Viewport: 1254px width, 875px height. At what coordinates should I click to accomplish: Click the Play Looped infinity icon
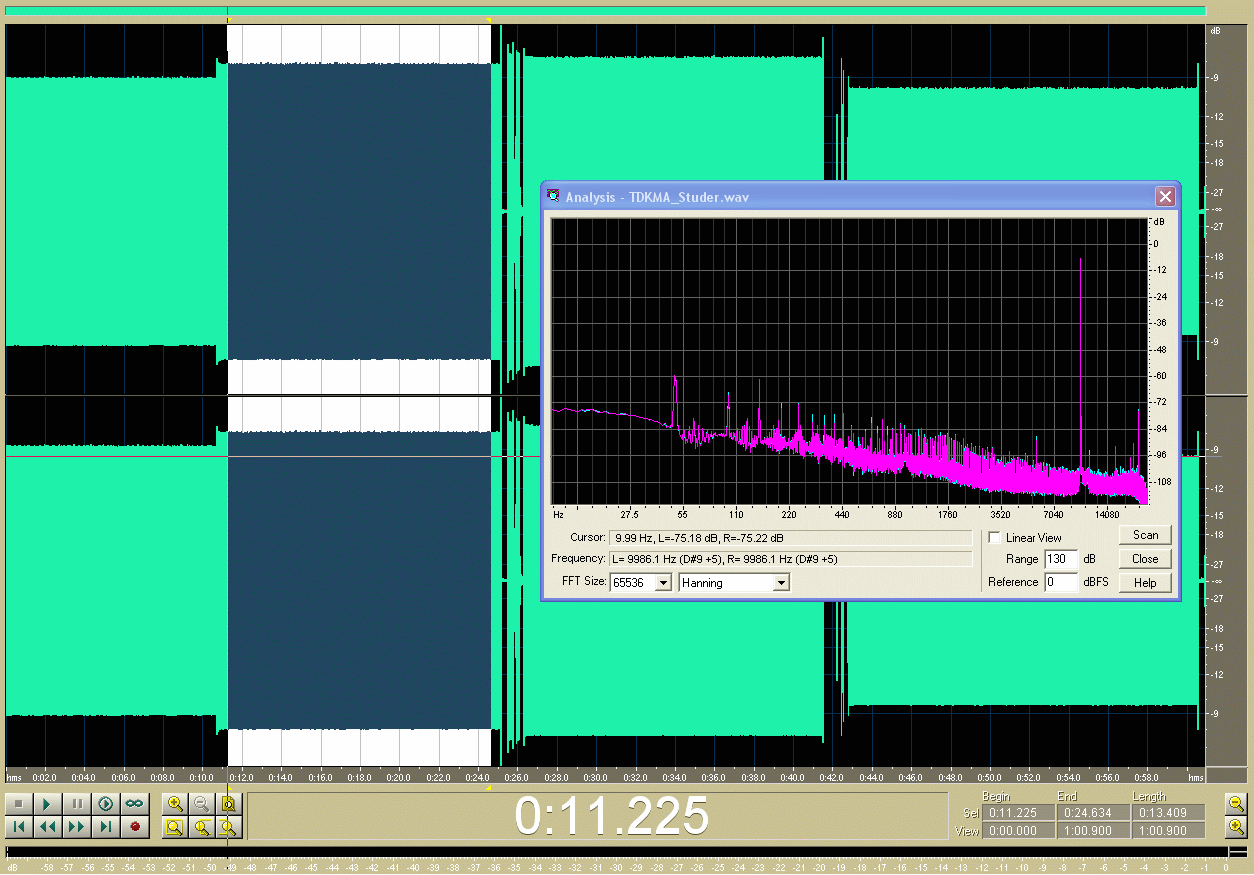[134, 804]
